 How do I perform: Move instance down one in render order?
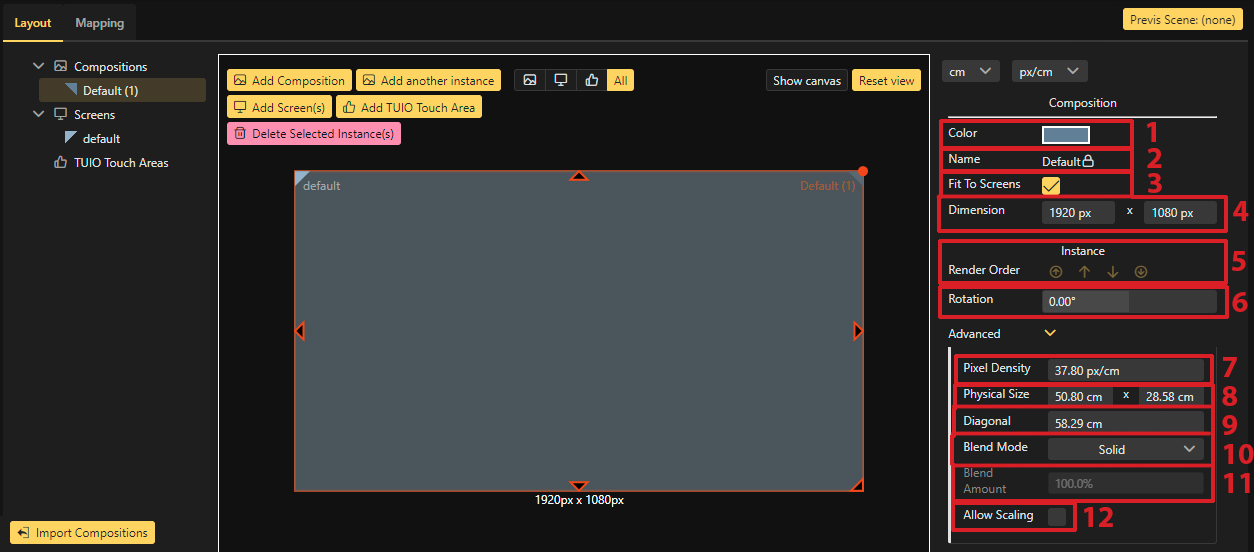pyautogui.click(x=1112, y=272)
